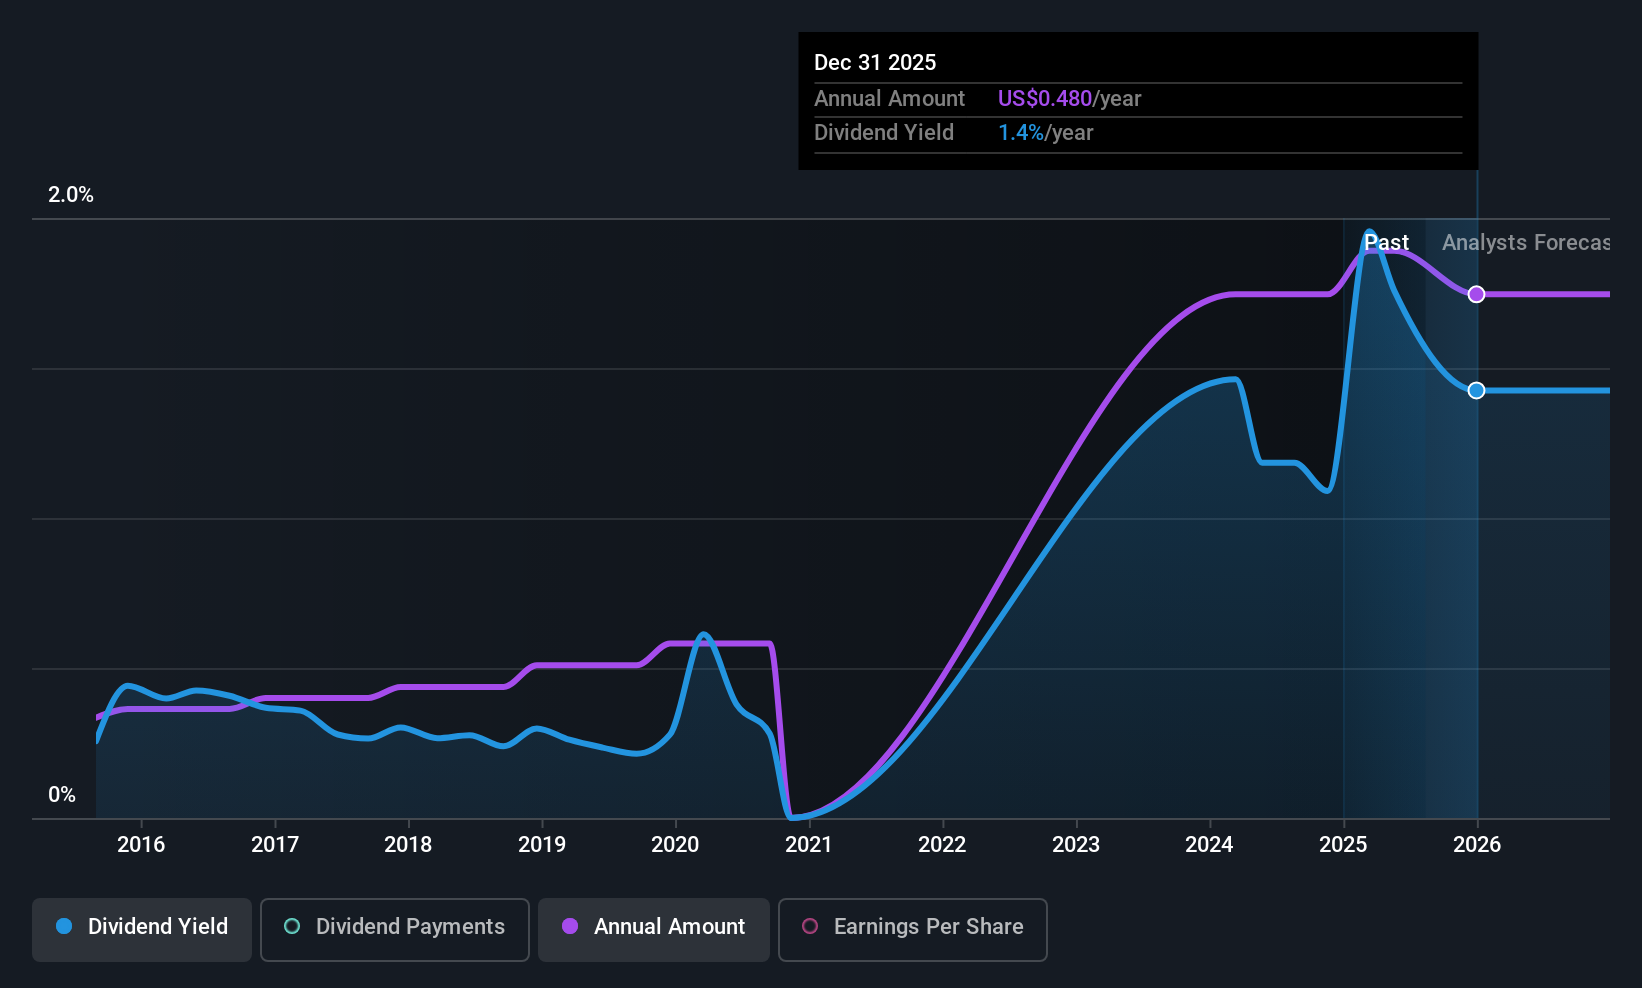Viewport: 1642px width, 988px height.
Task: Click the Analysts Forecast label
Action: (1526, 242)
